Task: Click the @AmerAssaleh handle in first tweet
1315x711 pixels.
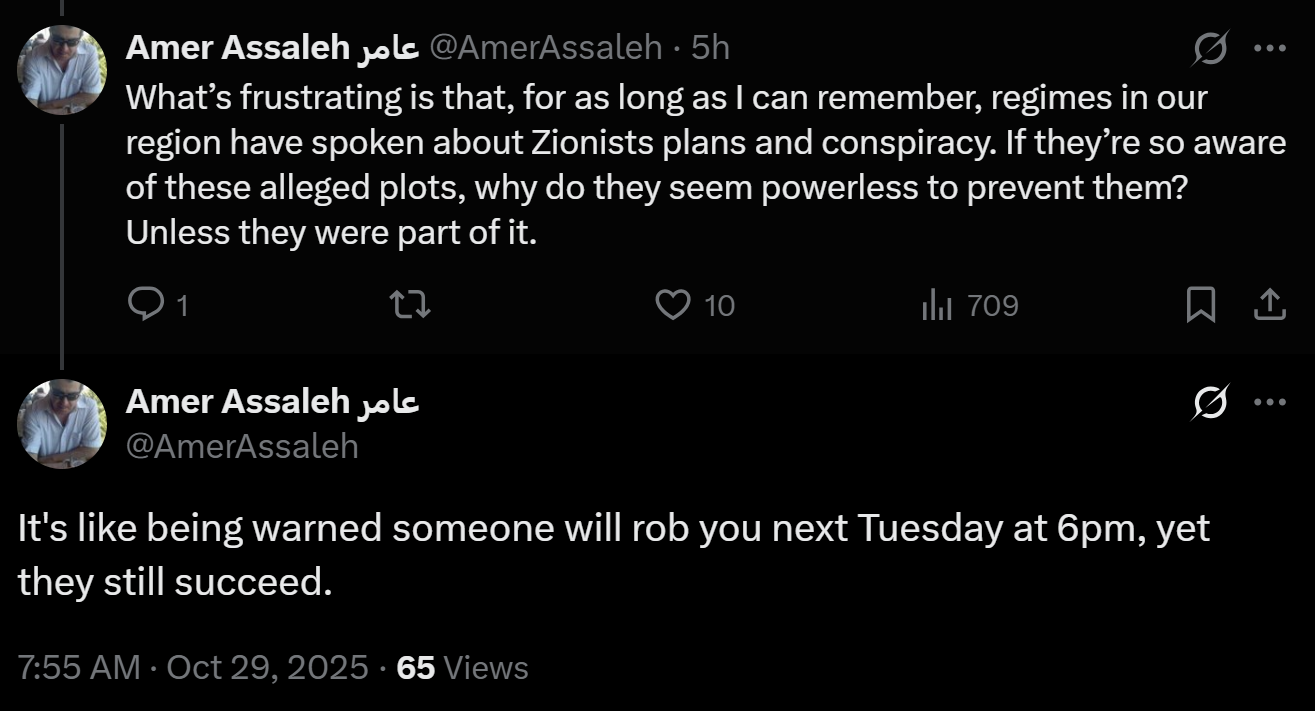Action: [546, 47]
